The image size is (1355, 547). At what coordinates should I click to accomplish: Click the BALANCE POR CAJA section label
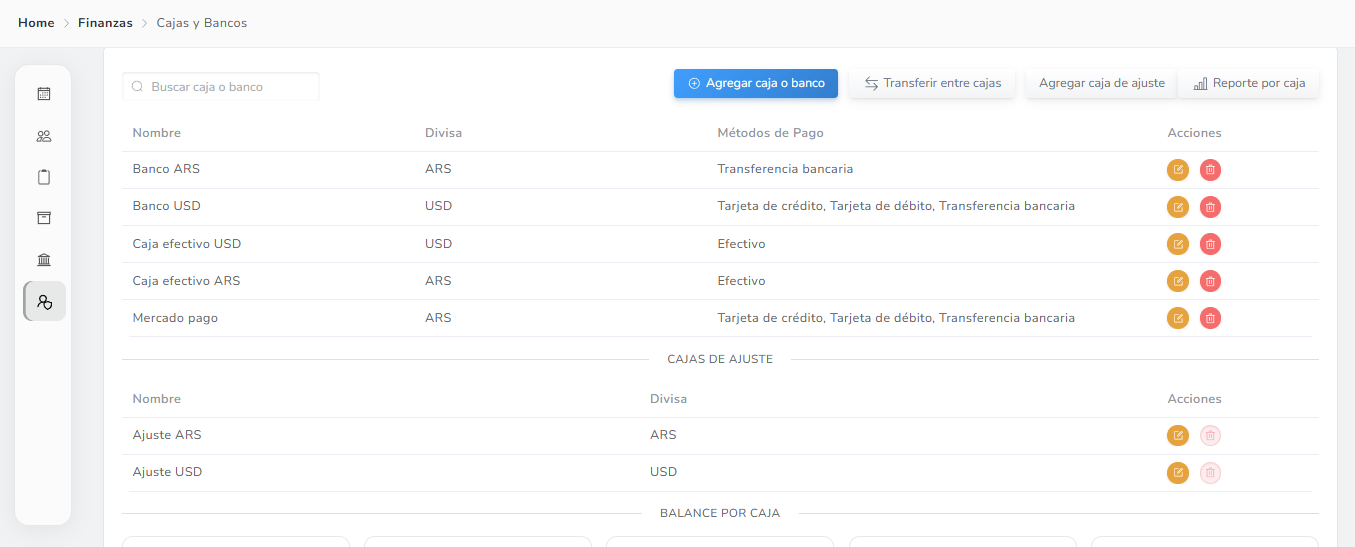(720, 513)
